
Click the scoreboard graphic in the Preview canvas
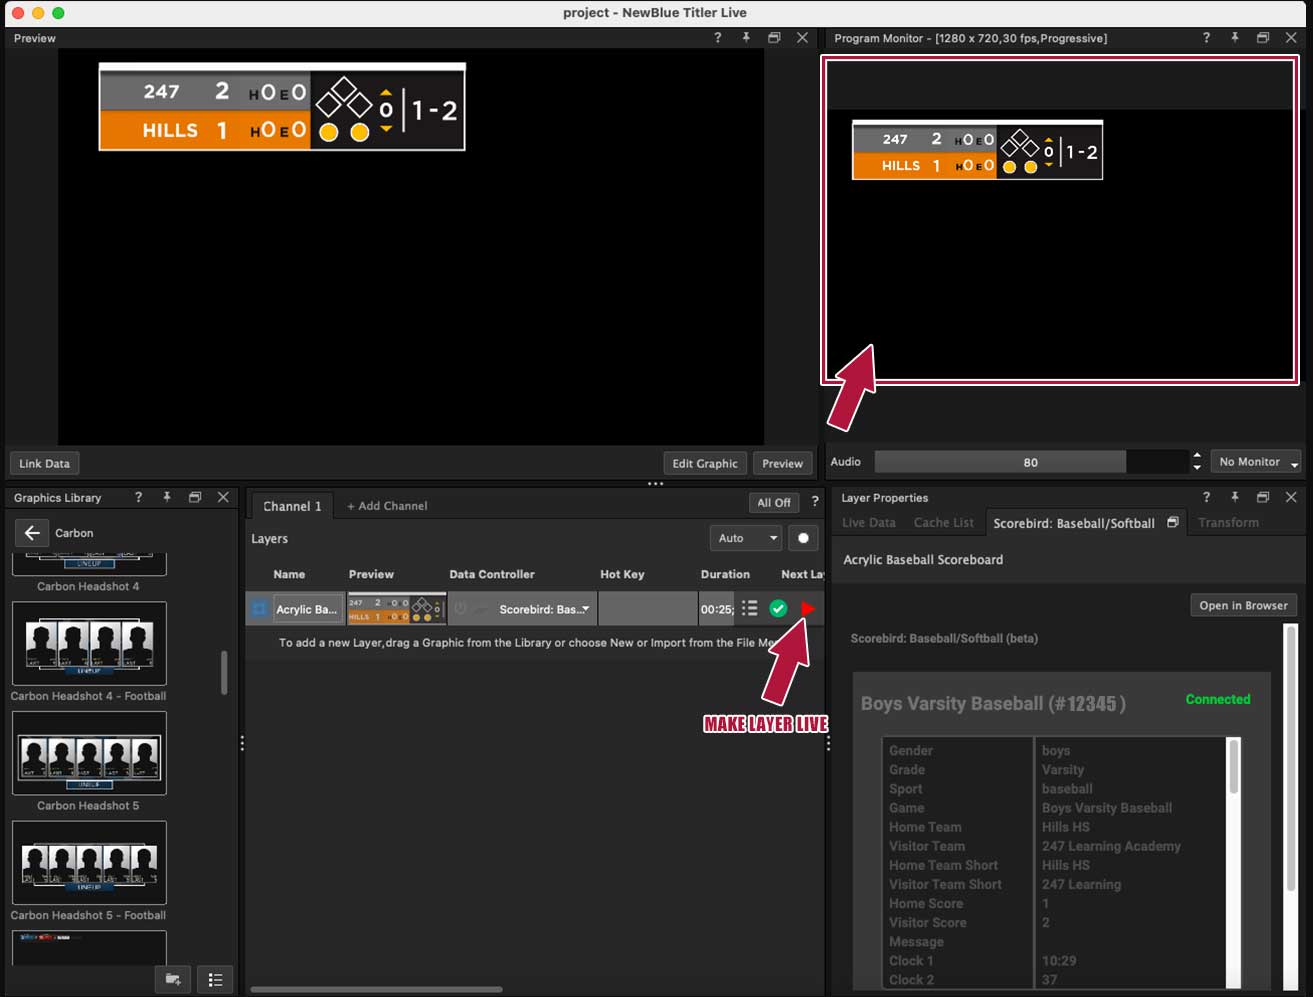click(x=282, y=107)
